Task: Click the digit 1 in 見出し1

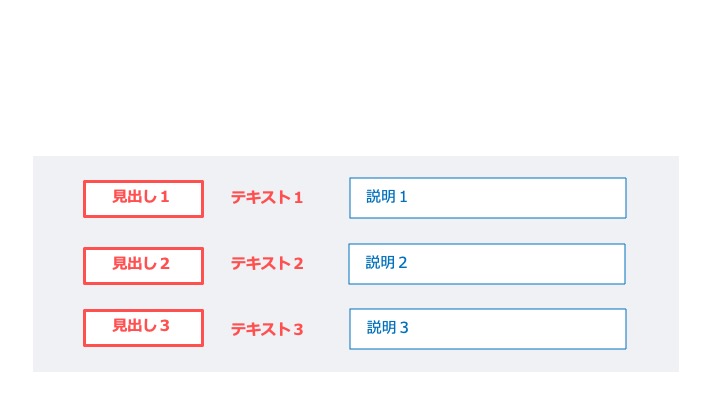Action: (165, 197)
